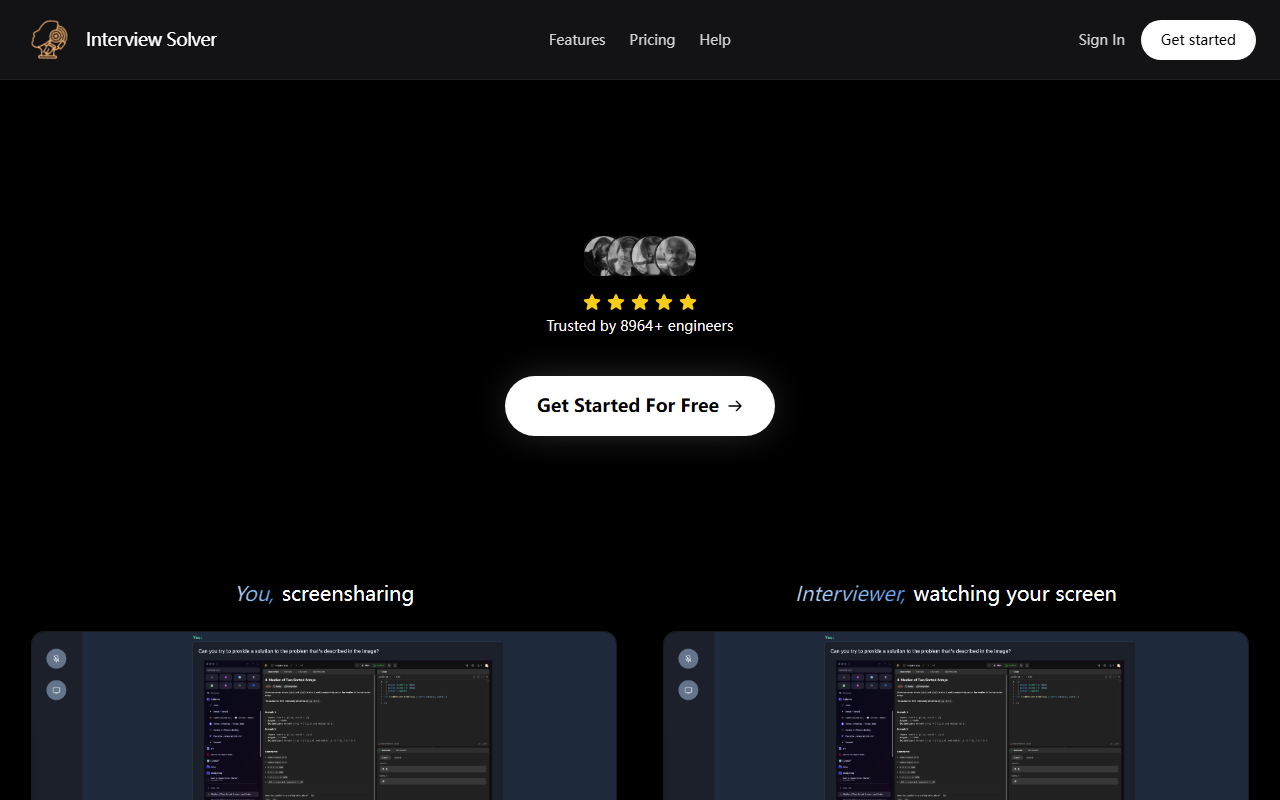Click the first gold rating star
The height and width of the screenshot is (800, 1280).
click(x=592, y=302)
